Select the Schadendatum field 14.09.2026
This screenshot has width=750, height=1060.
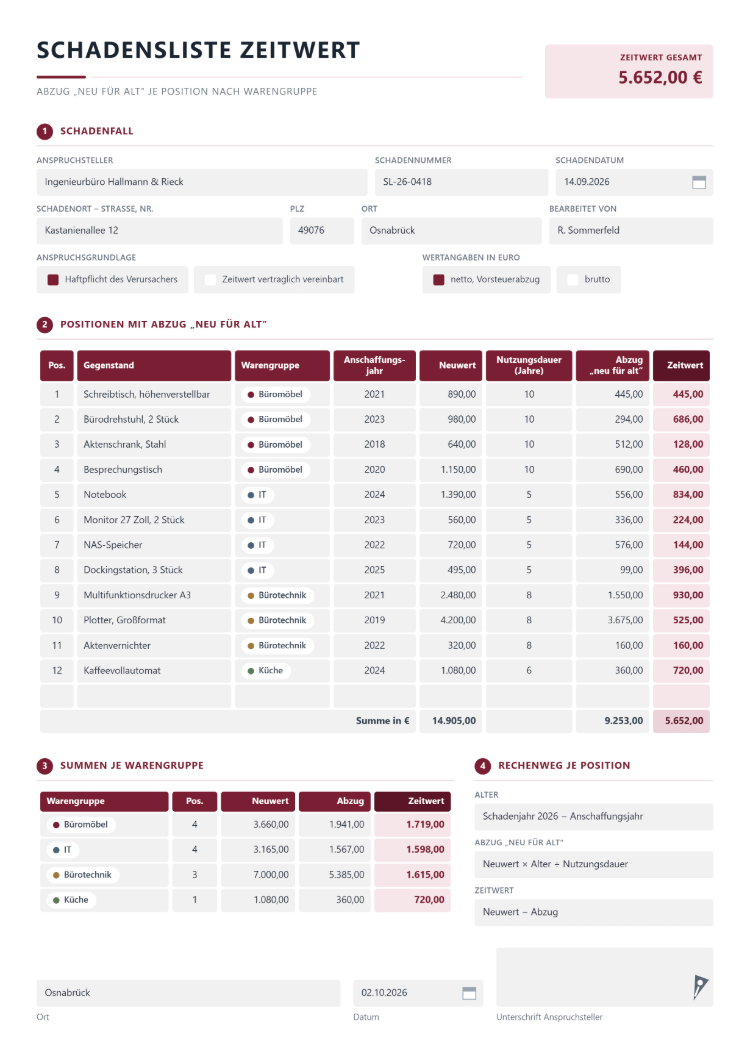point(634,182)
